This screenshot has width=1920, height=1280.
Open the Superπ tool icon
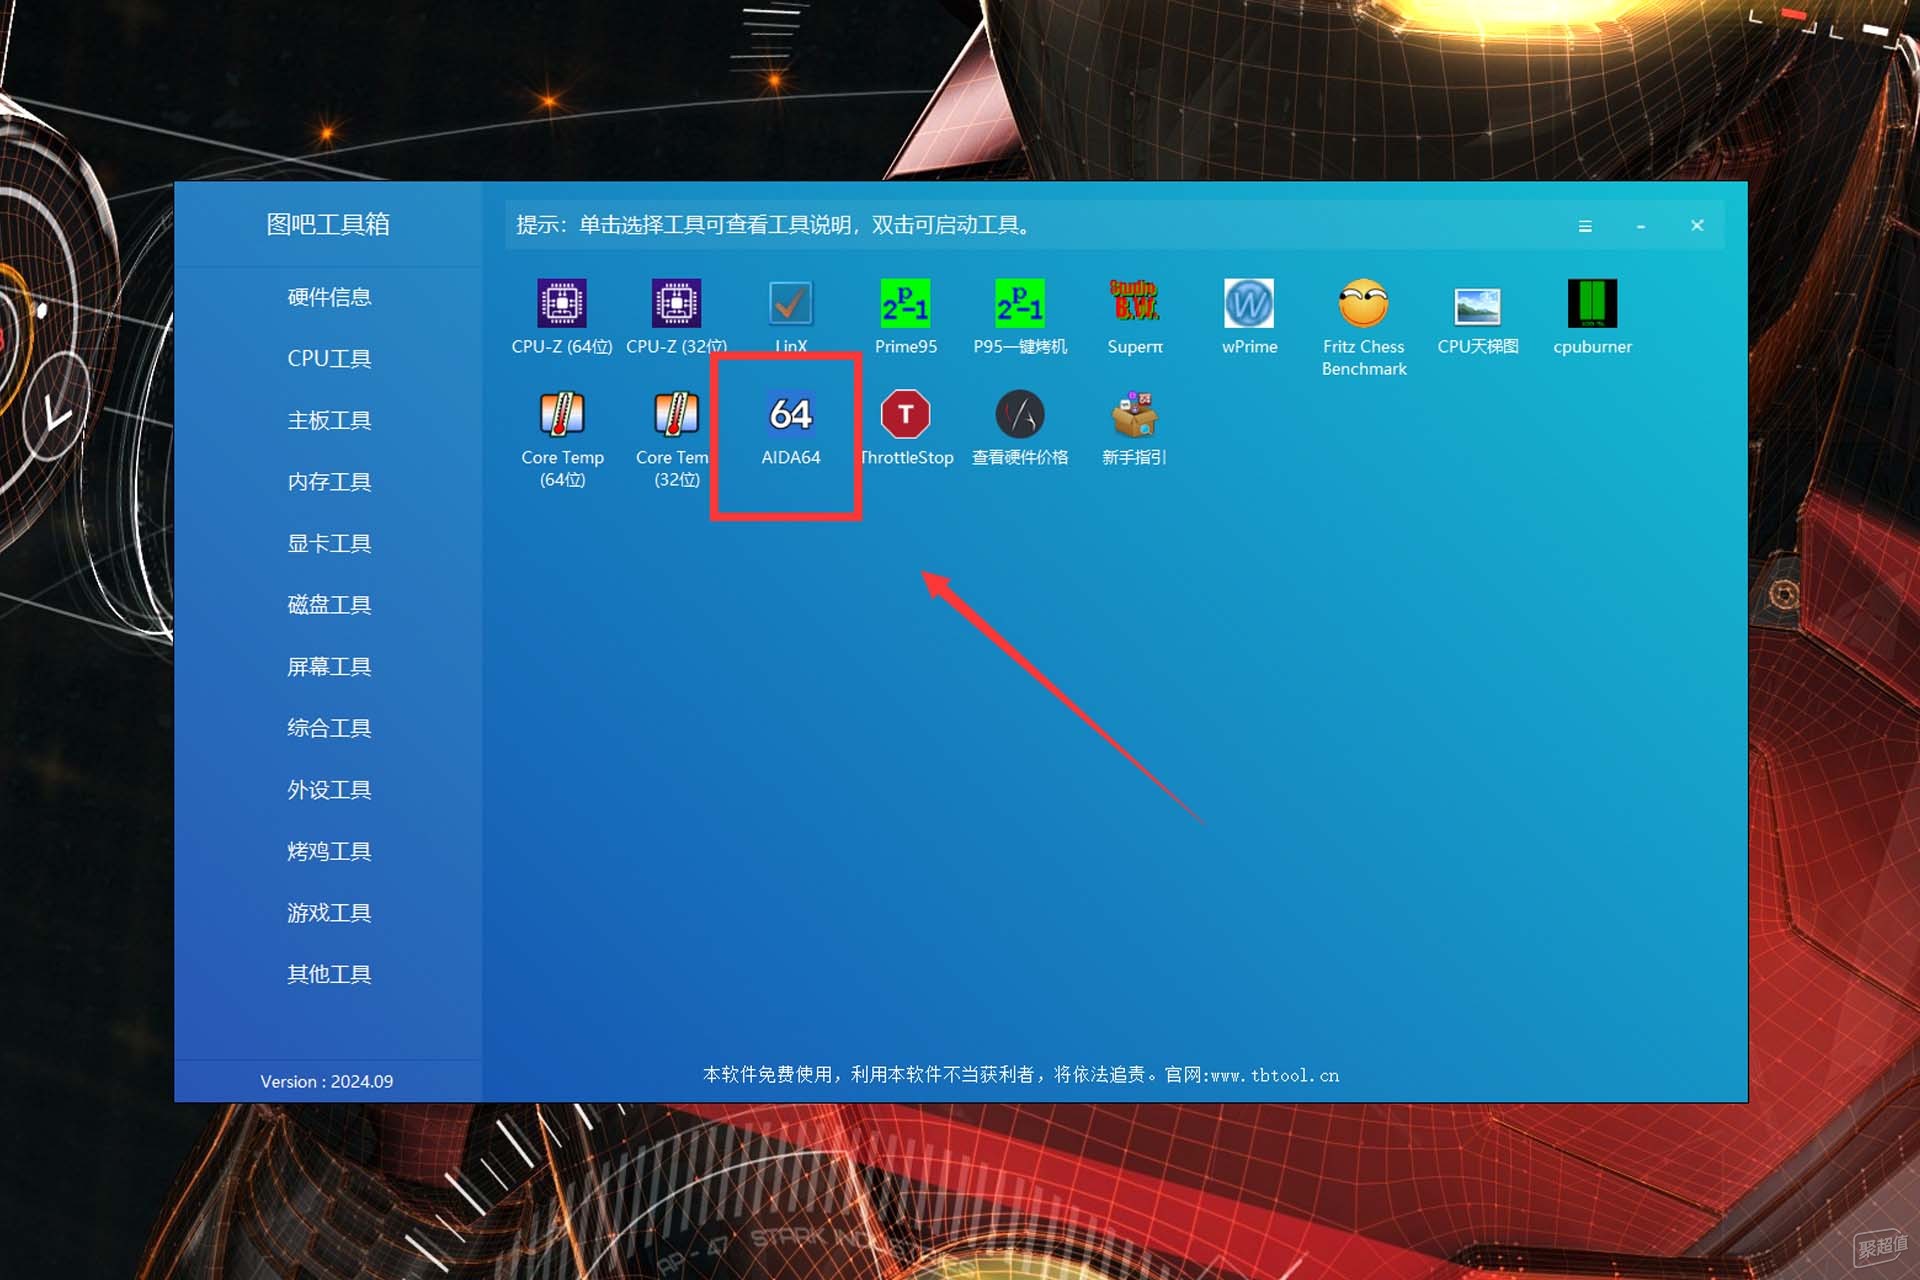1135,301
